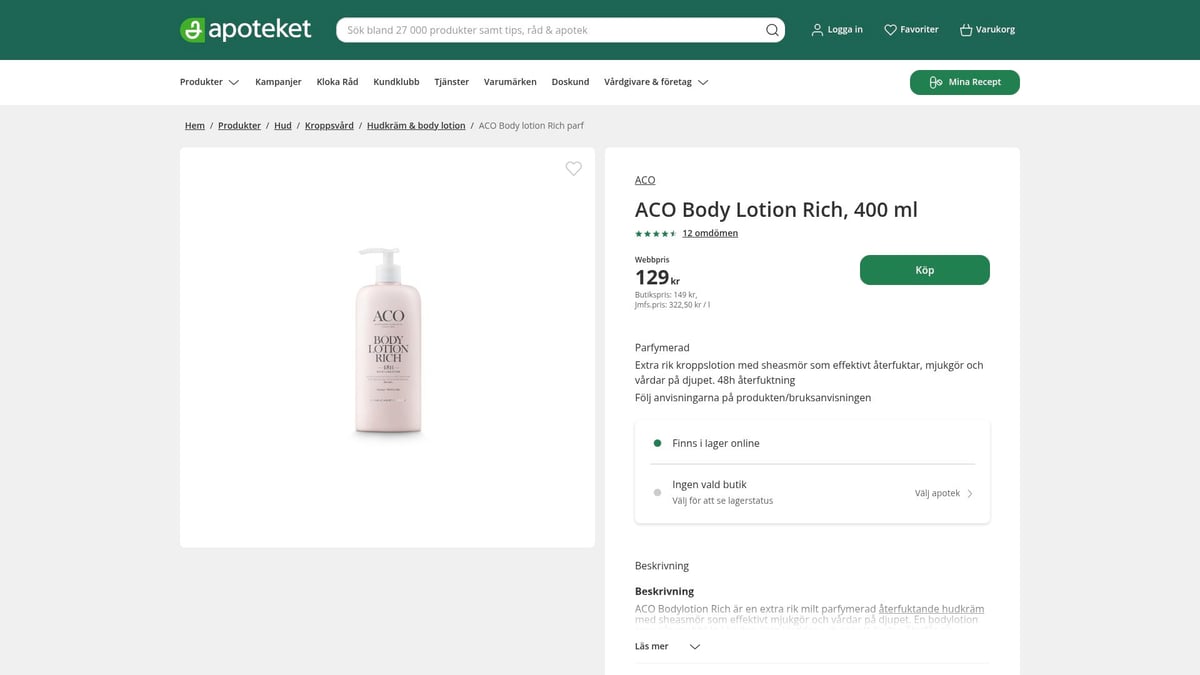The width and height of the screenshot is (1200, 675).
Task: Open the Varumärken menu item
Action: tap(510, 82)
